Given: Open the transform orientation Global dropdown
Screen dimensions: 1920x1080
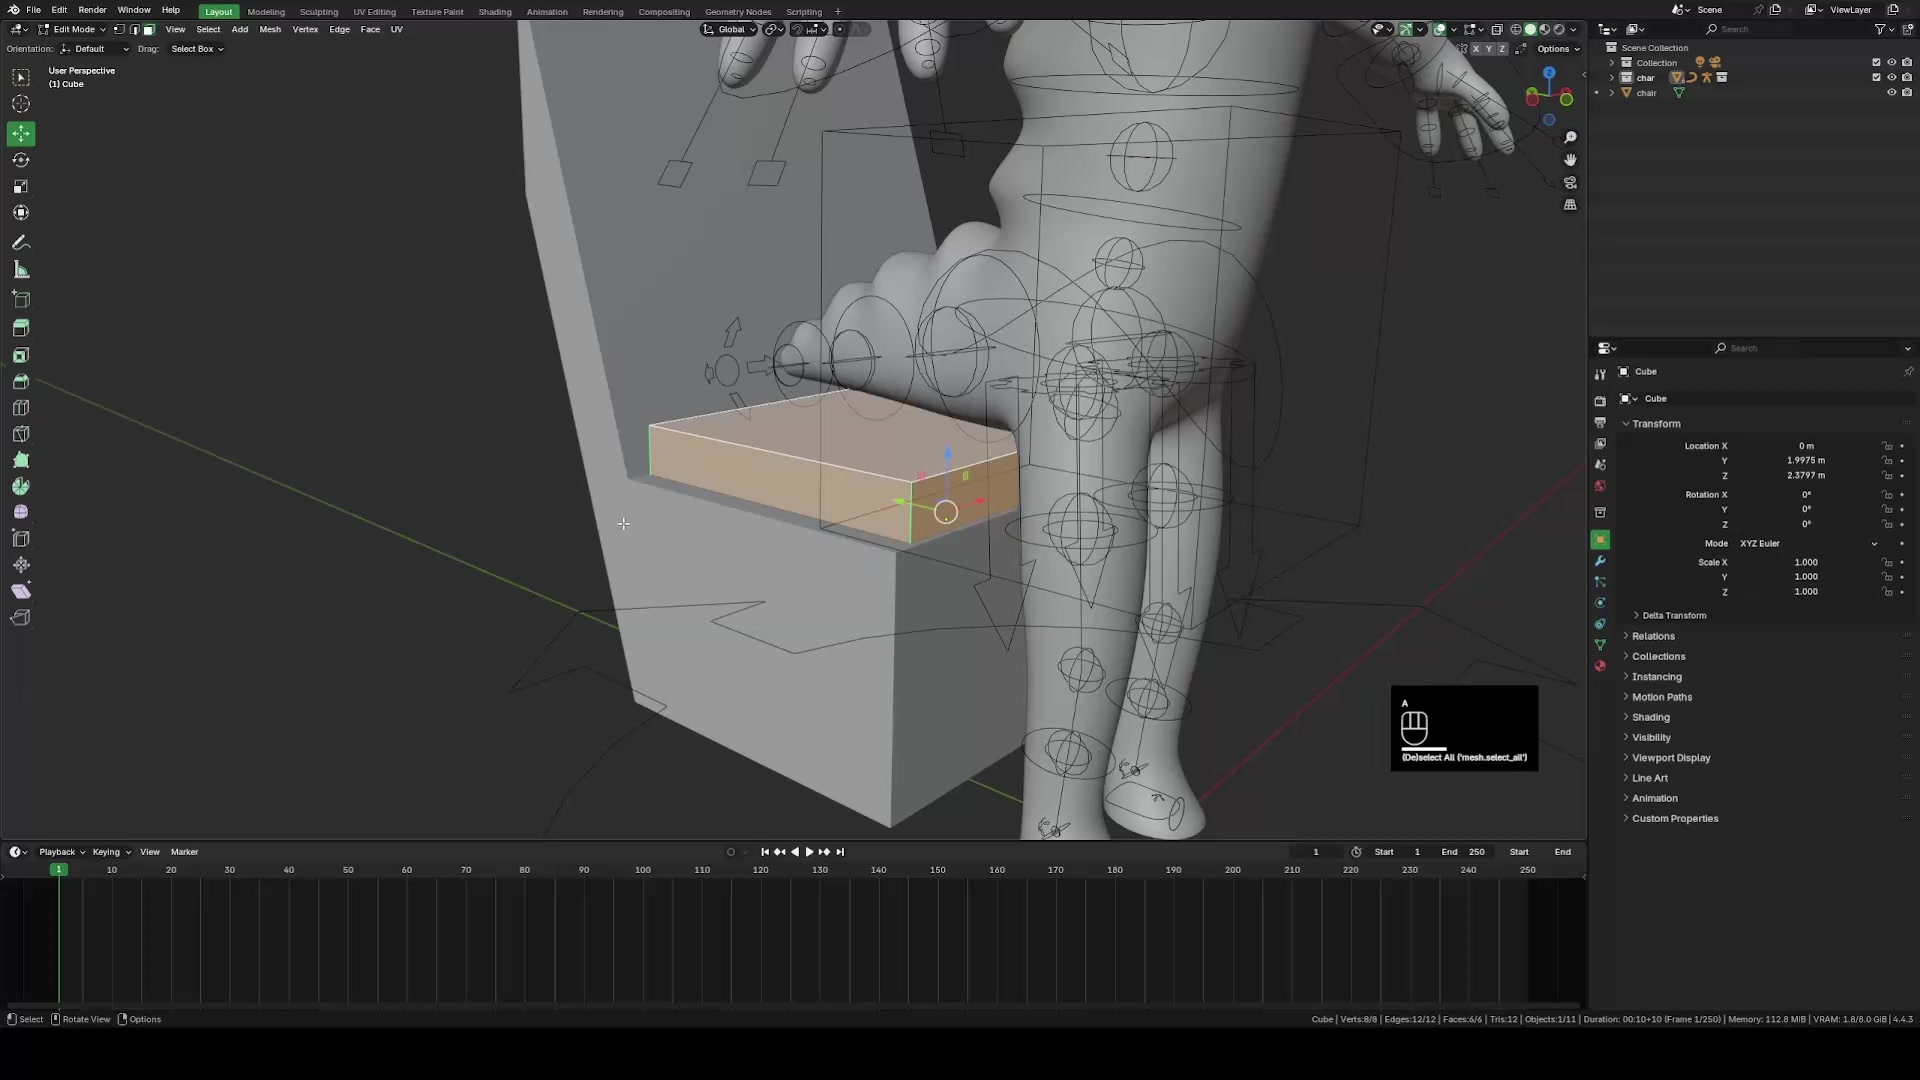Looking at the screenshot, I should [729, 29].
